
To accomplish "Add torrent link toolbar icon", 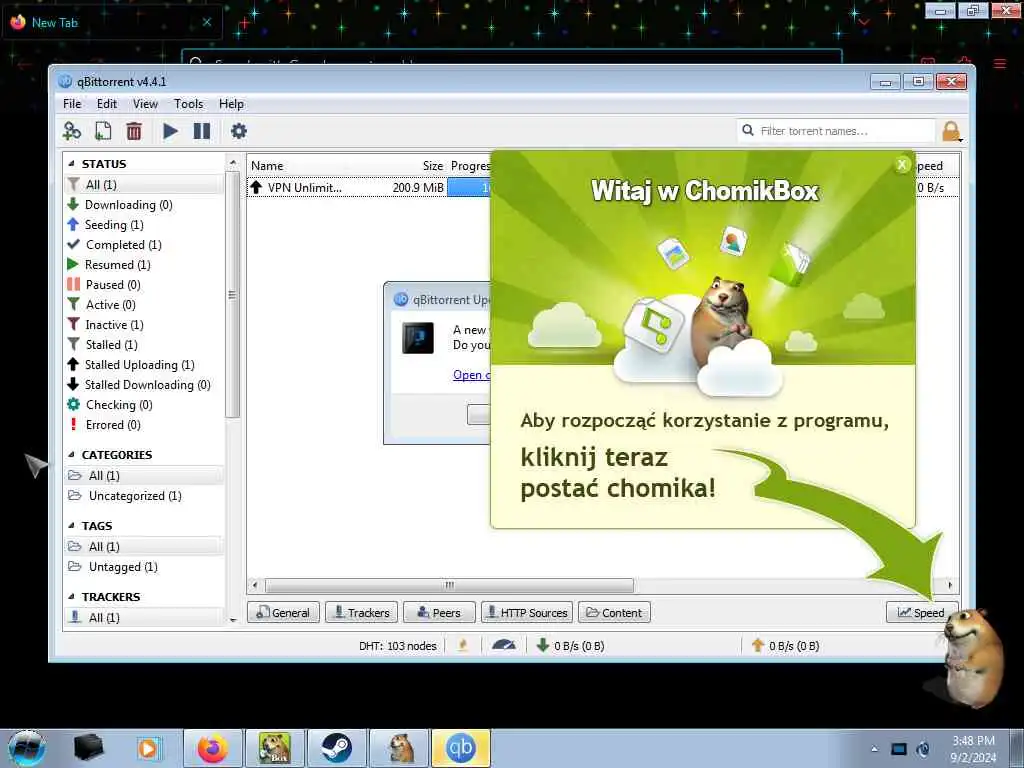I will [x=72, y=131].
